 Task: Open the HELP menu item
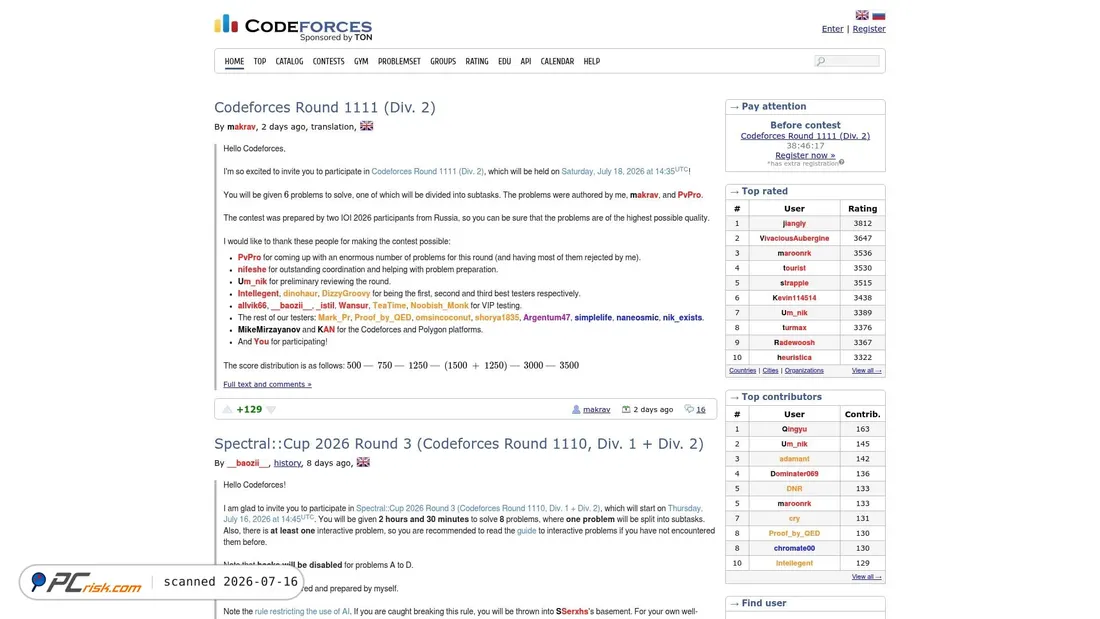tap(591, 62)
